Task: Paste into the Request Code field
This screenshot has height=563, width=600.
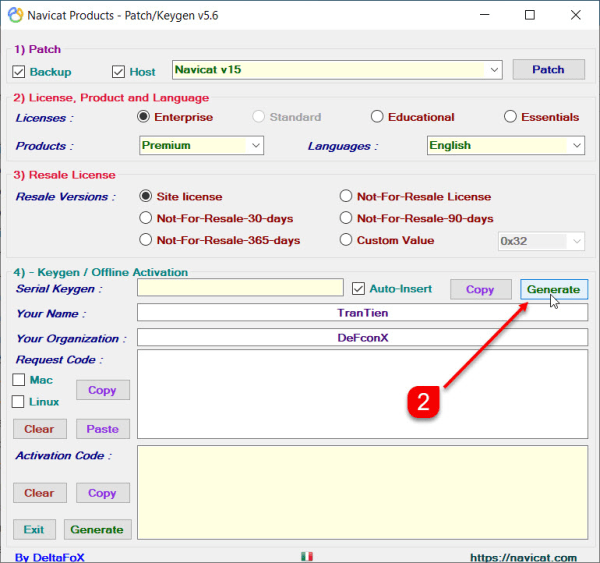Action: (103, 429)
